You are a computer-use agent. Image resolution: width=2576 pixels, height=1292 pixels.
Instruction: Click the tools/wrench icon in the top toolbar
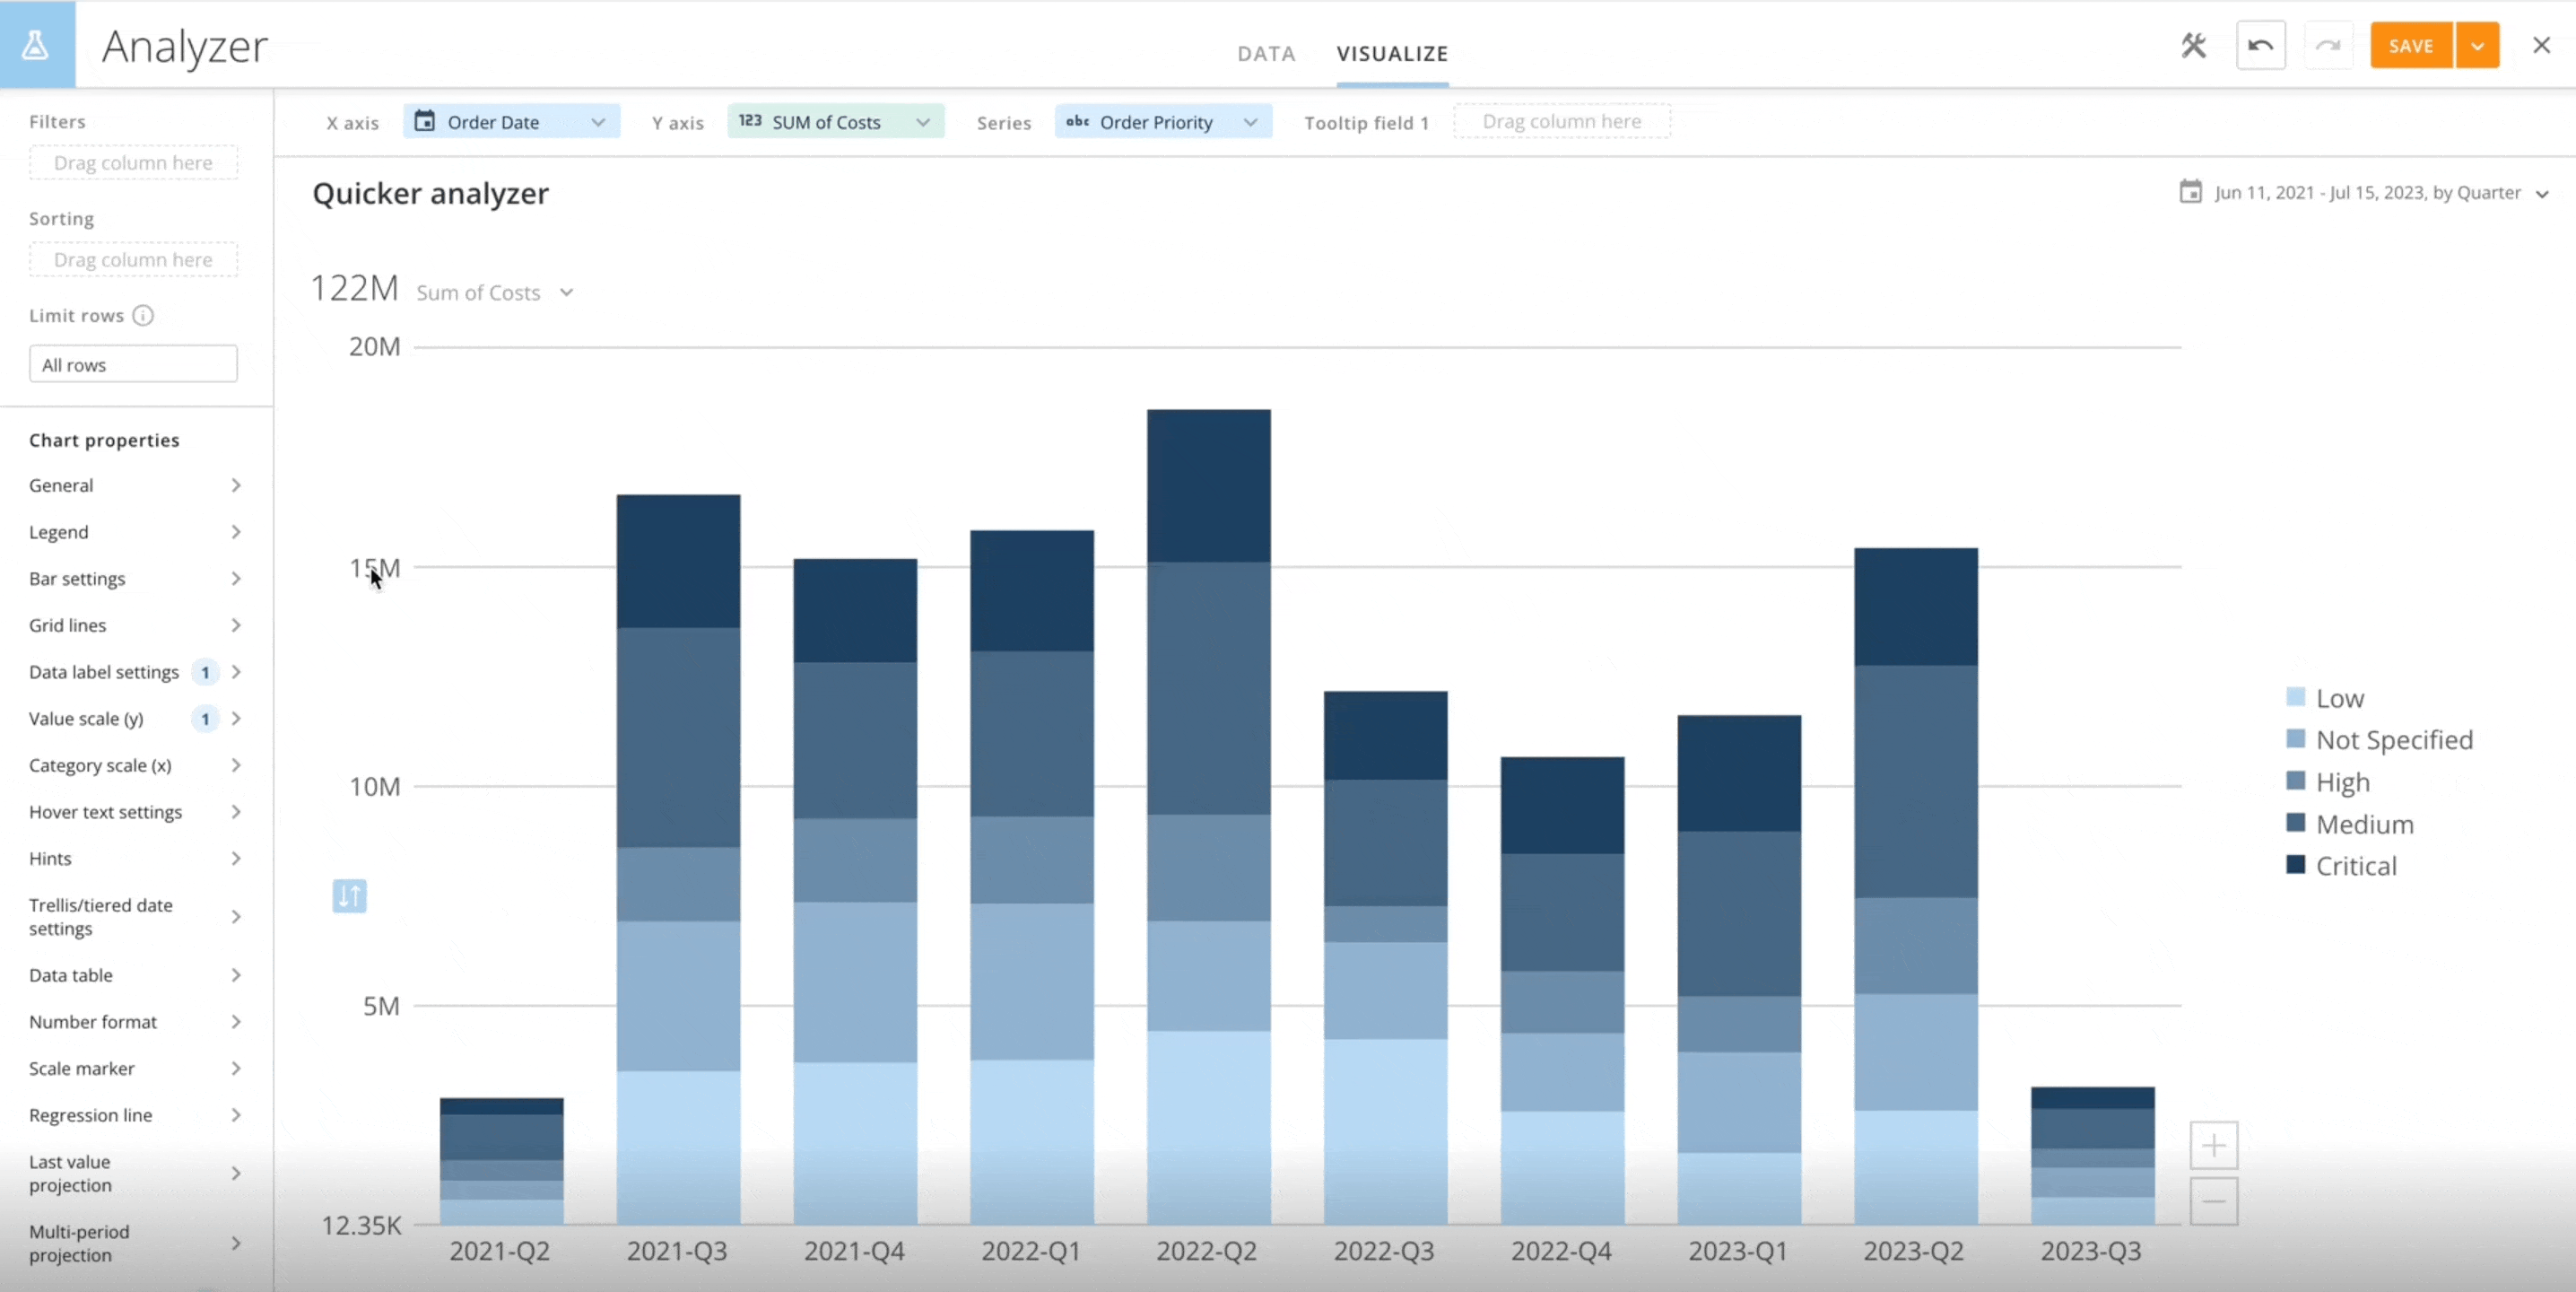pyautogui.click(x=2194, y=45)
